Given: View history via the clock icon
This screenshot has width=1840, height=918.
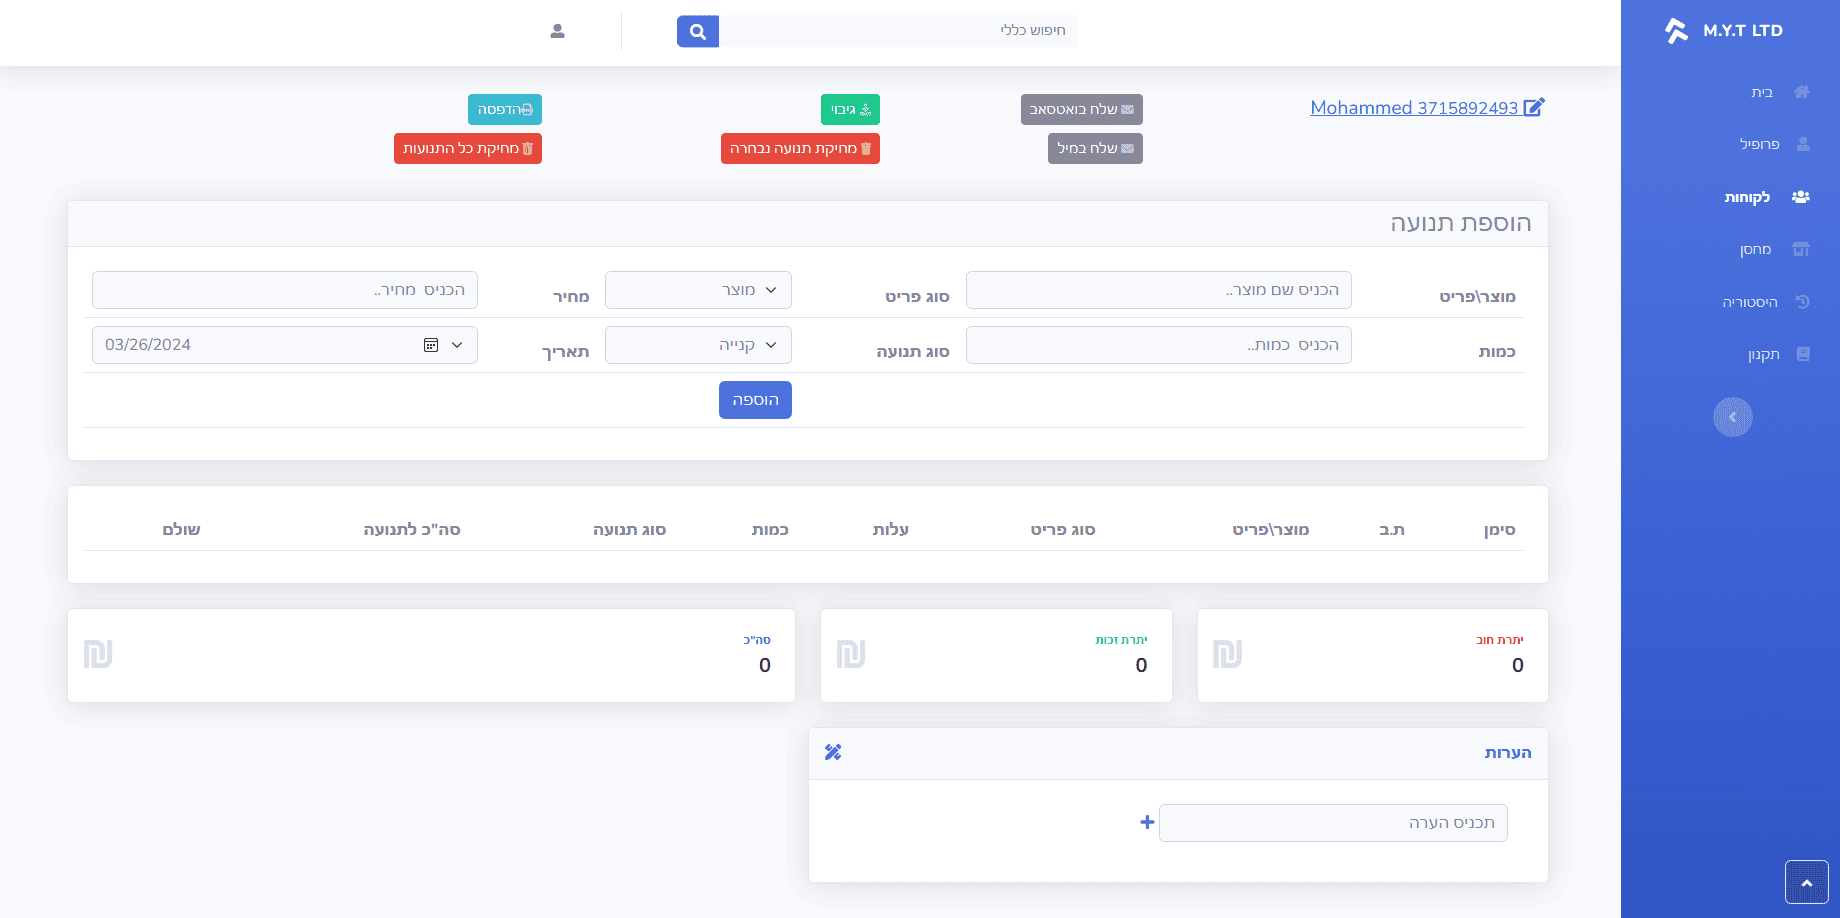Looking at the screenshot, I should click(x=1802, y=301).
